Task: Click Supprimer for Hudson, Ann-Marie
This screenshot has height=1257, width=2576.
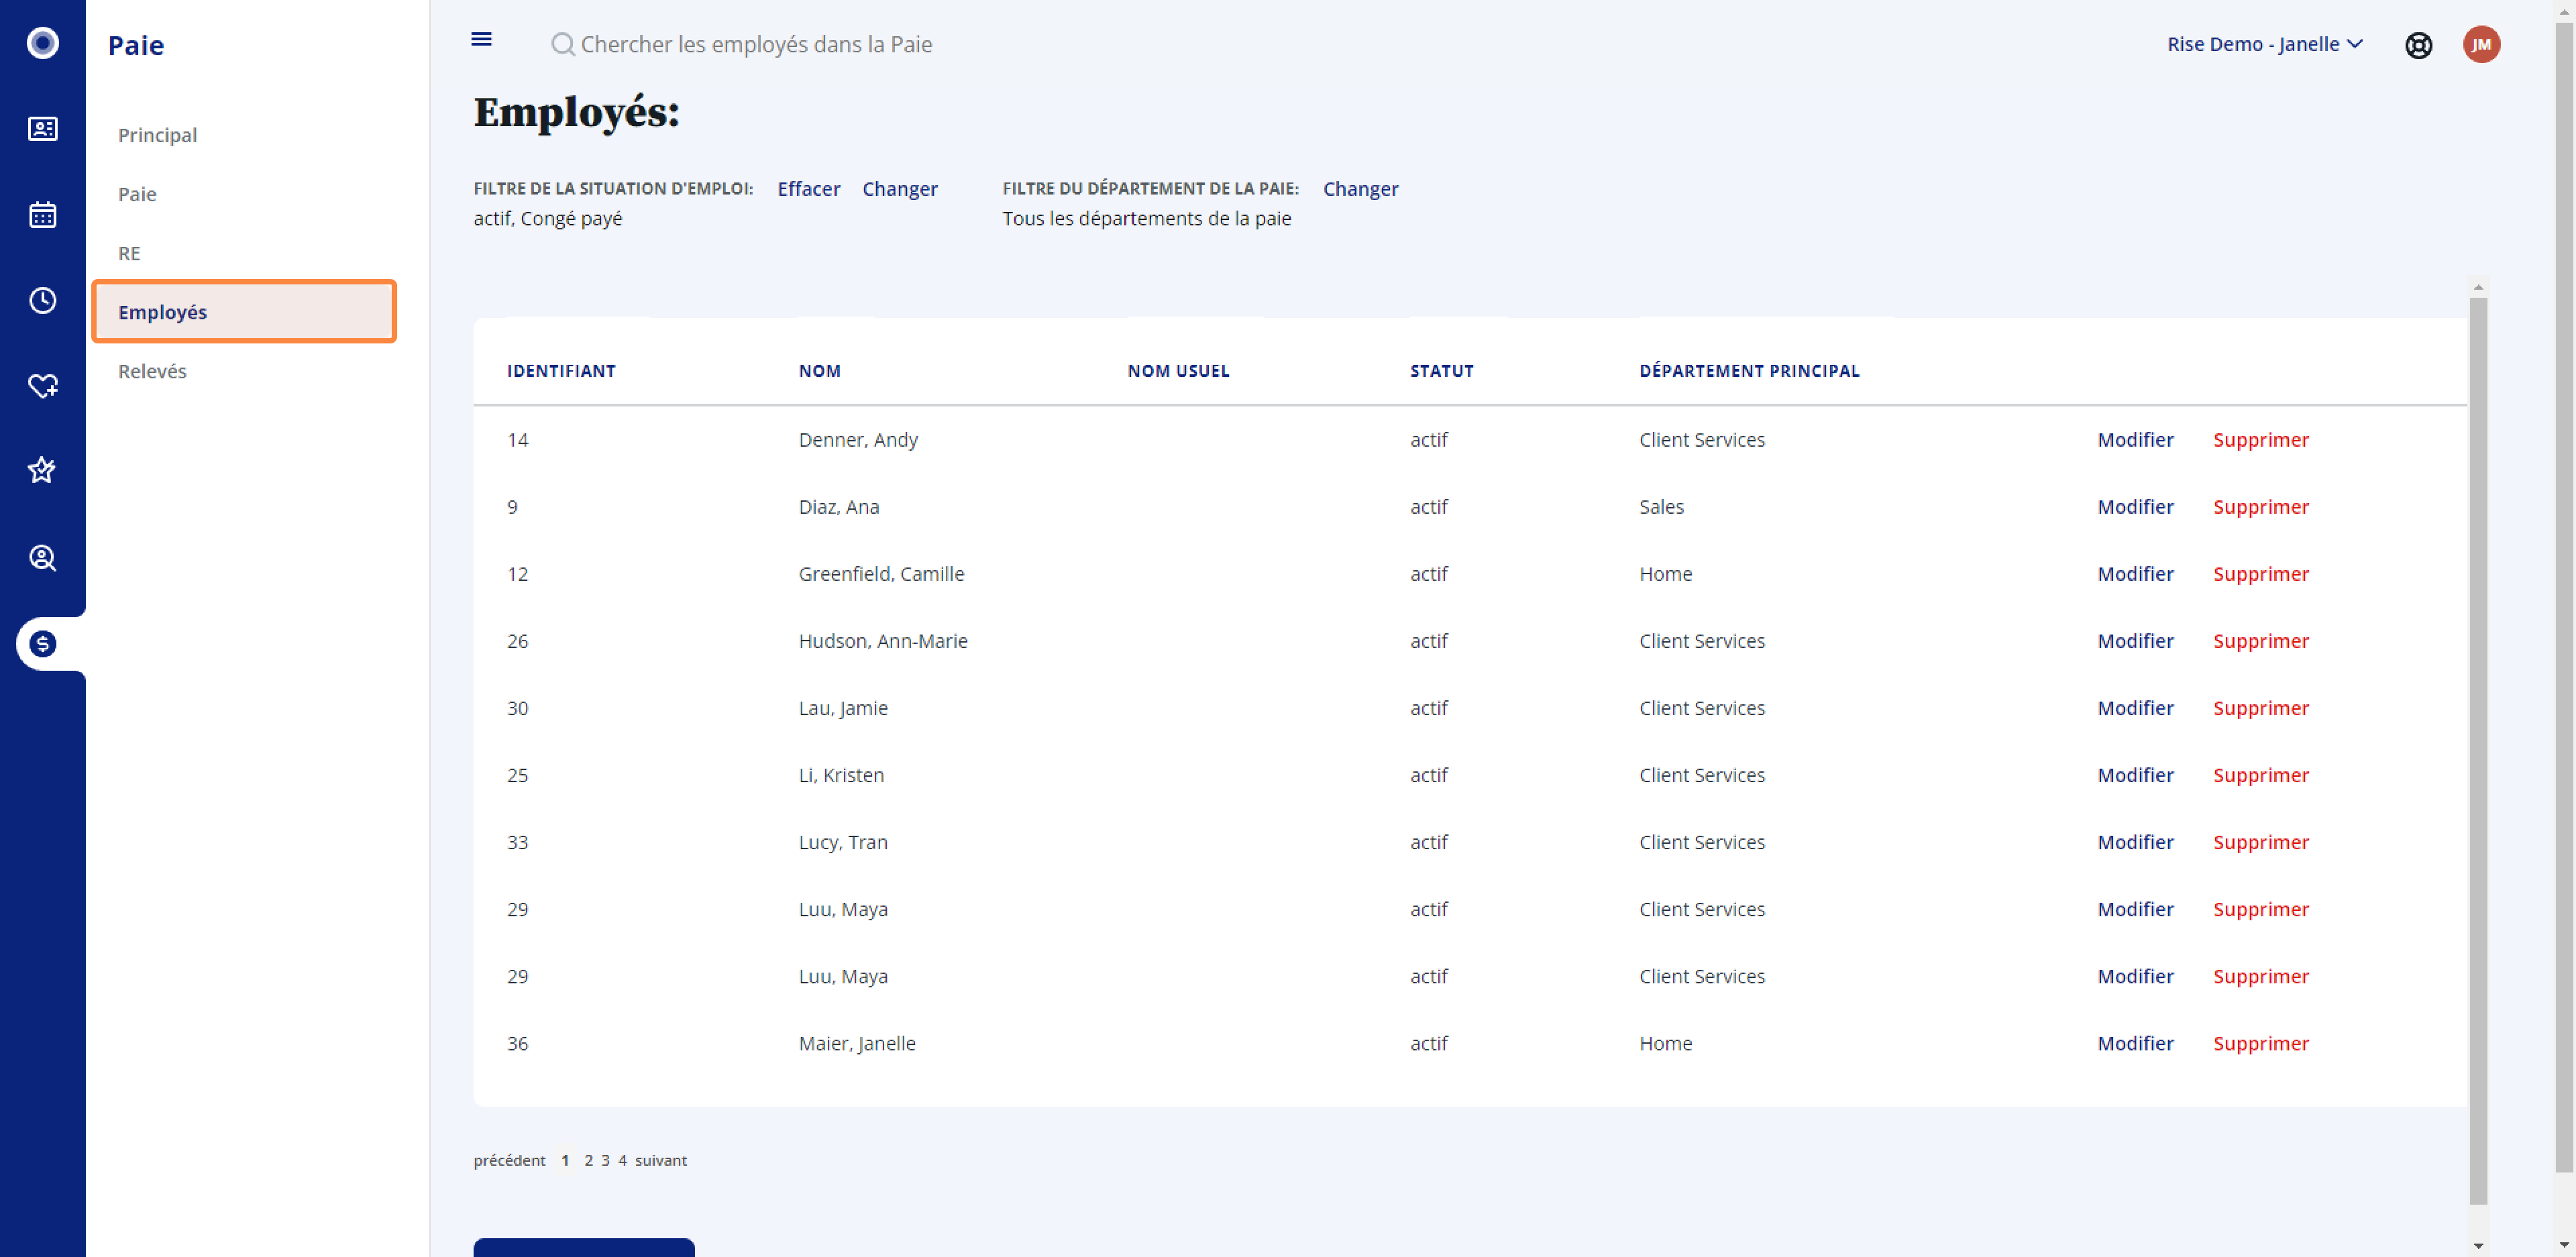Action: click(2260, 641)
